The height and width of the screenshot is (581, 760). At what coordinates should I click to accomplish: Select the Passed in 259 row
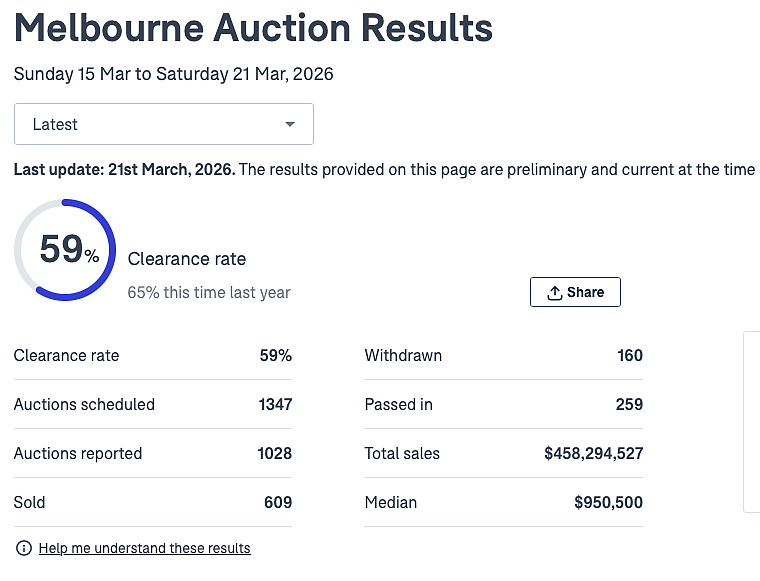(x=504, y=404)
